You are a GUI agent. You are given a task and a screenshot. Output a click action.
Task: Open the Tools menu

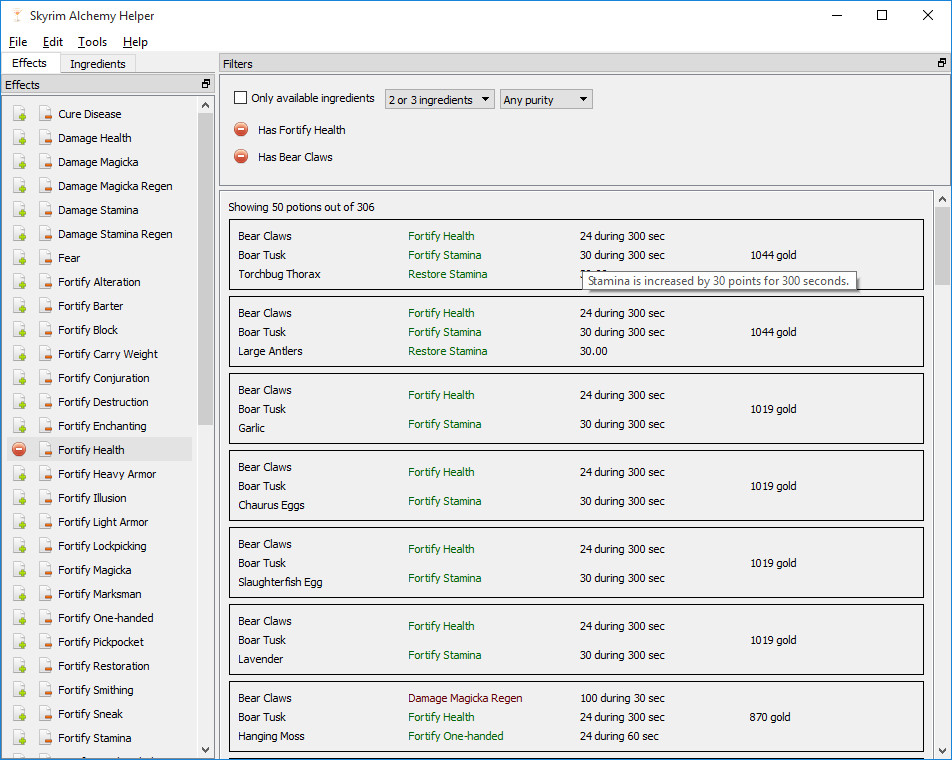[92, 42]
